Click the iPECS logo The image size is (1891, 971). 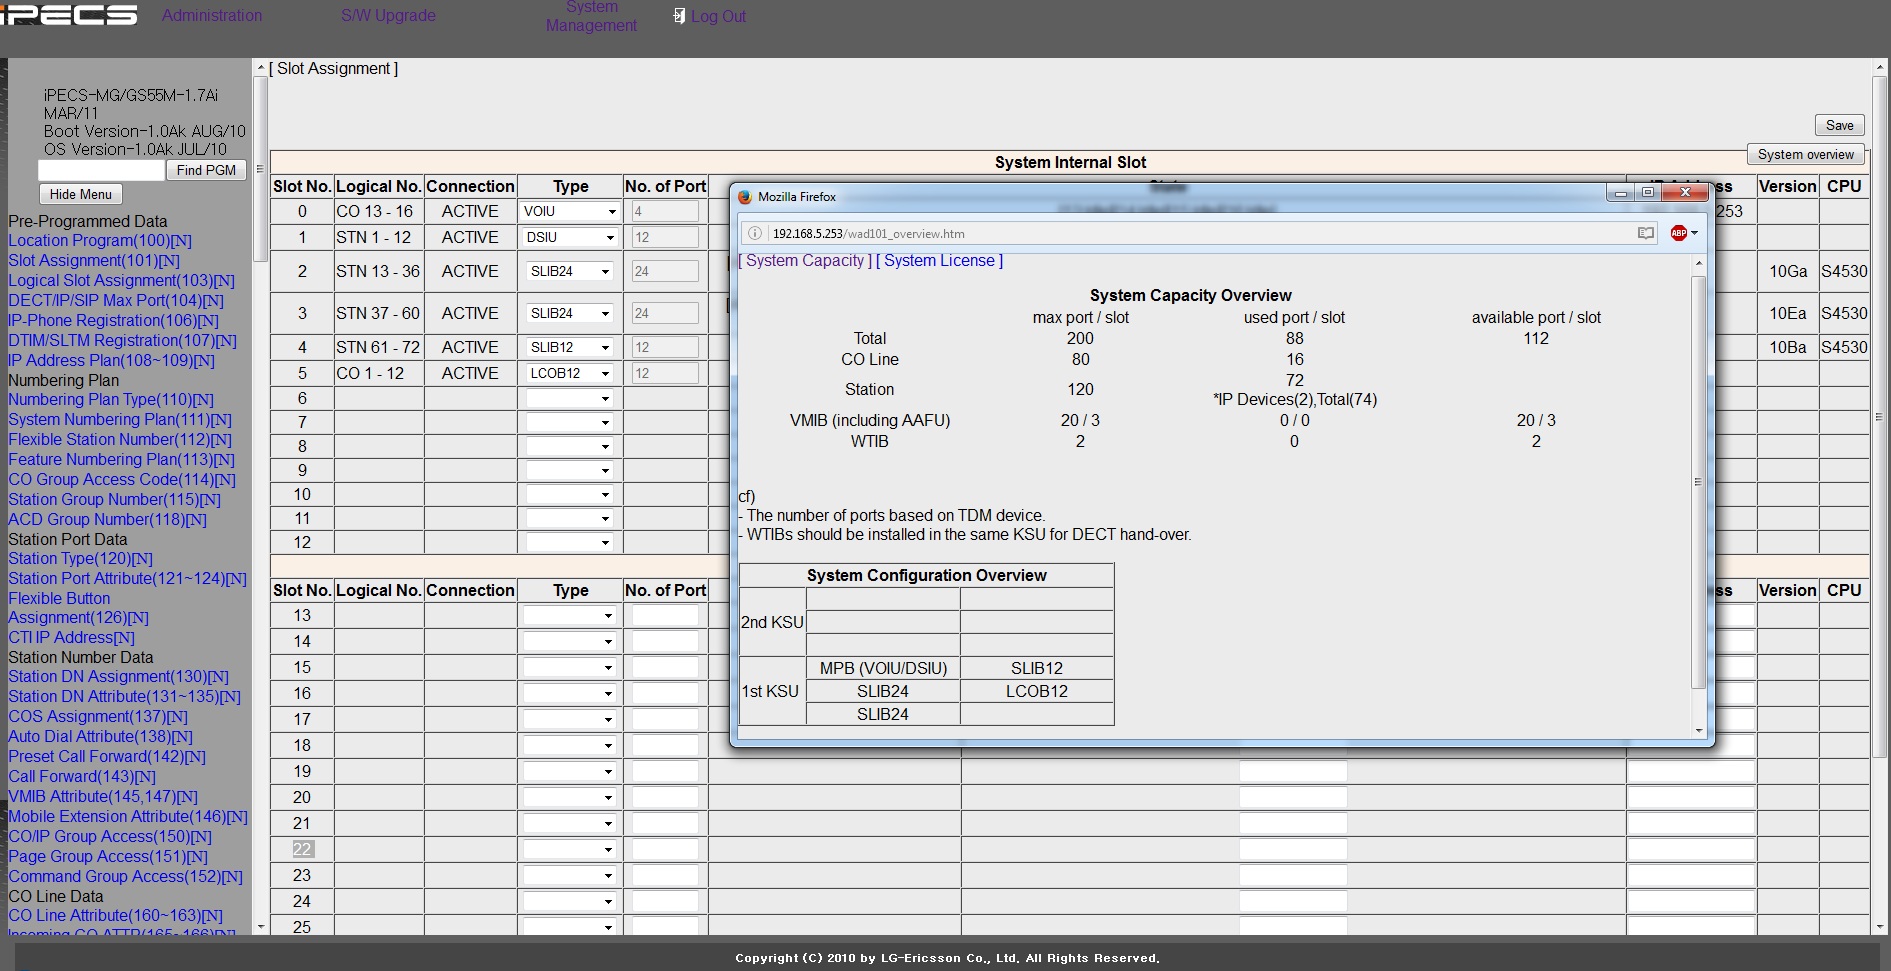(x=70, y=15)
